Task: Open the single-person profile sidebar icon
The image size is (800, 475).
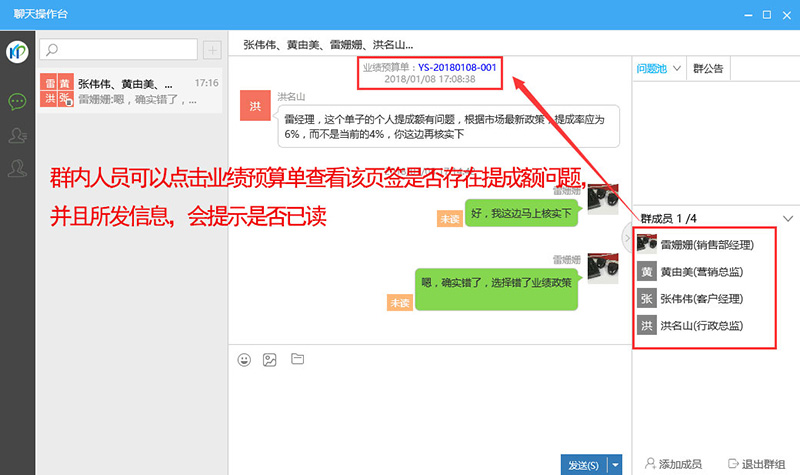Action: (17, 168)
